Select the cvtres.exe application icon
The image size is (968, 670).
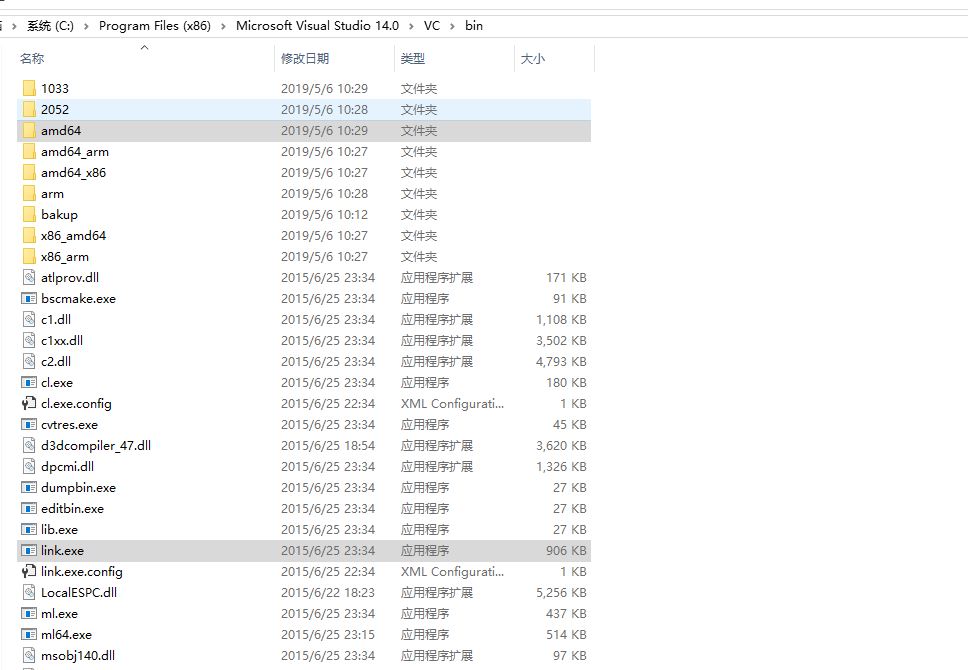[29, 424]
